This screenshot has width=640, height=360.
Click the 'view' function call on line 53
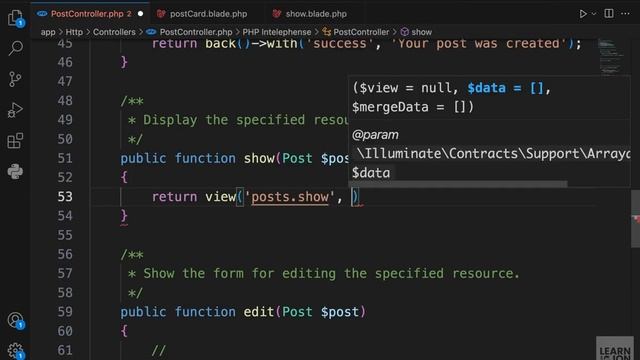click(220, 197)
